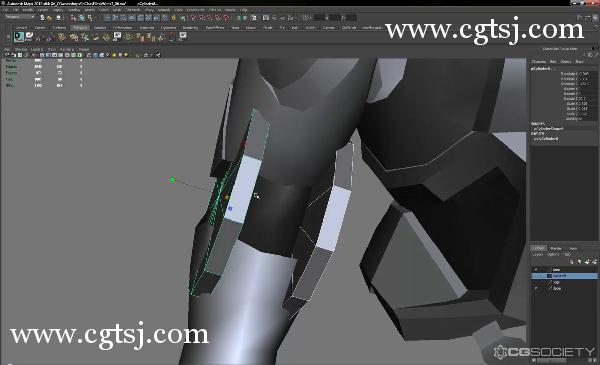Open the Show menu in Channel Box
This screenshot has width=600, height=365.
tap(580, 62)
